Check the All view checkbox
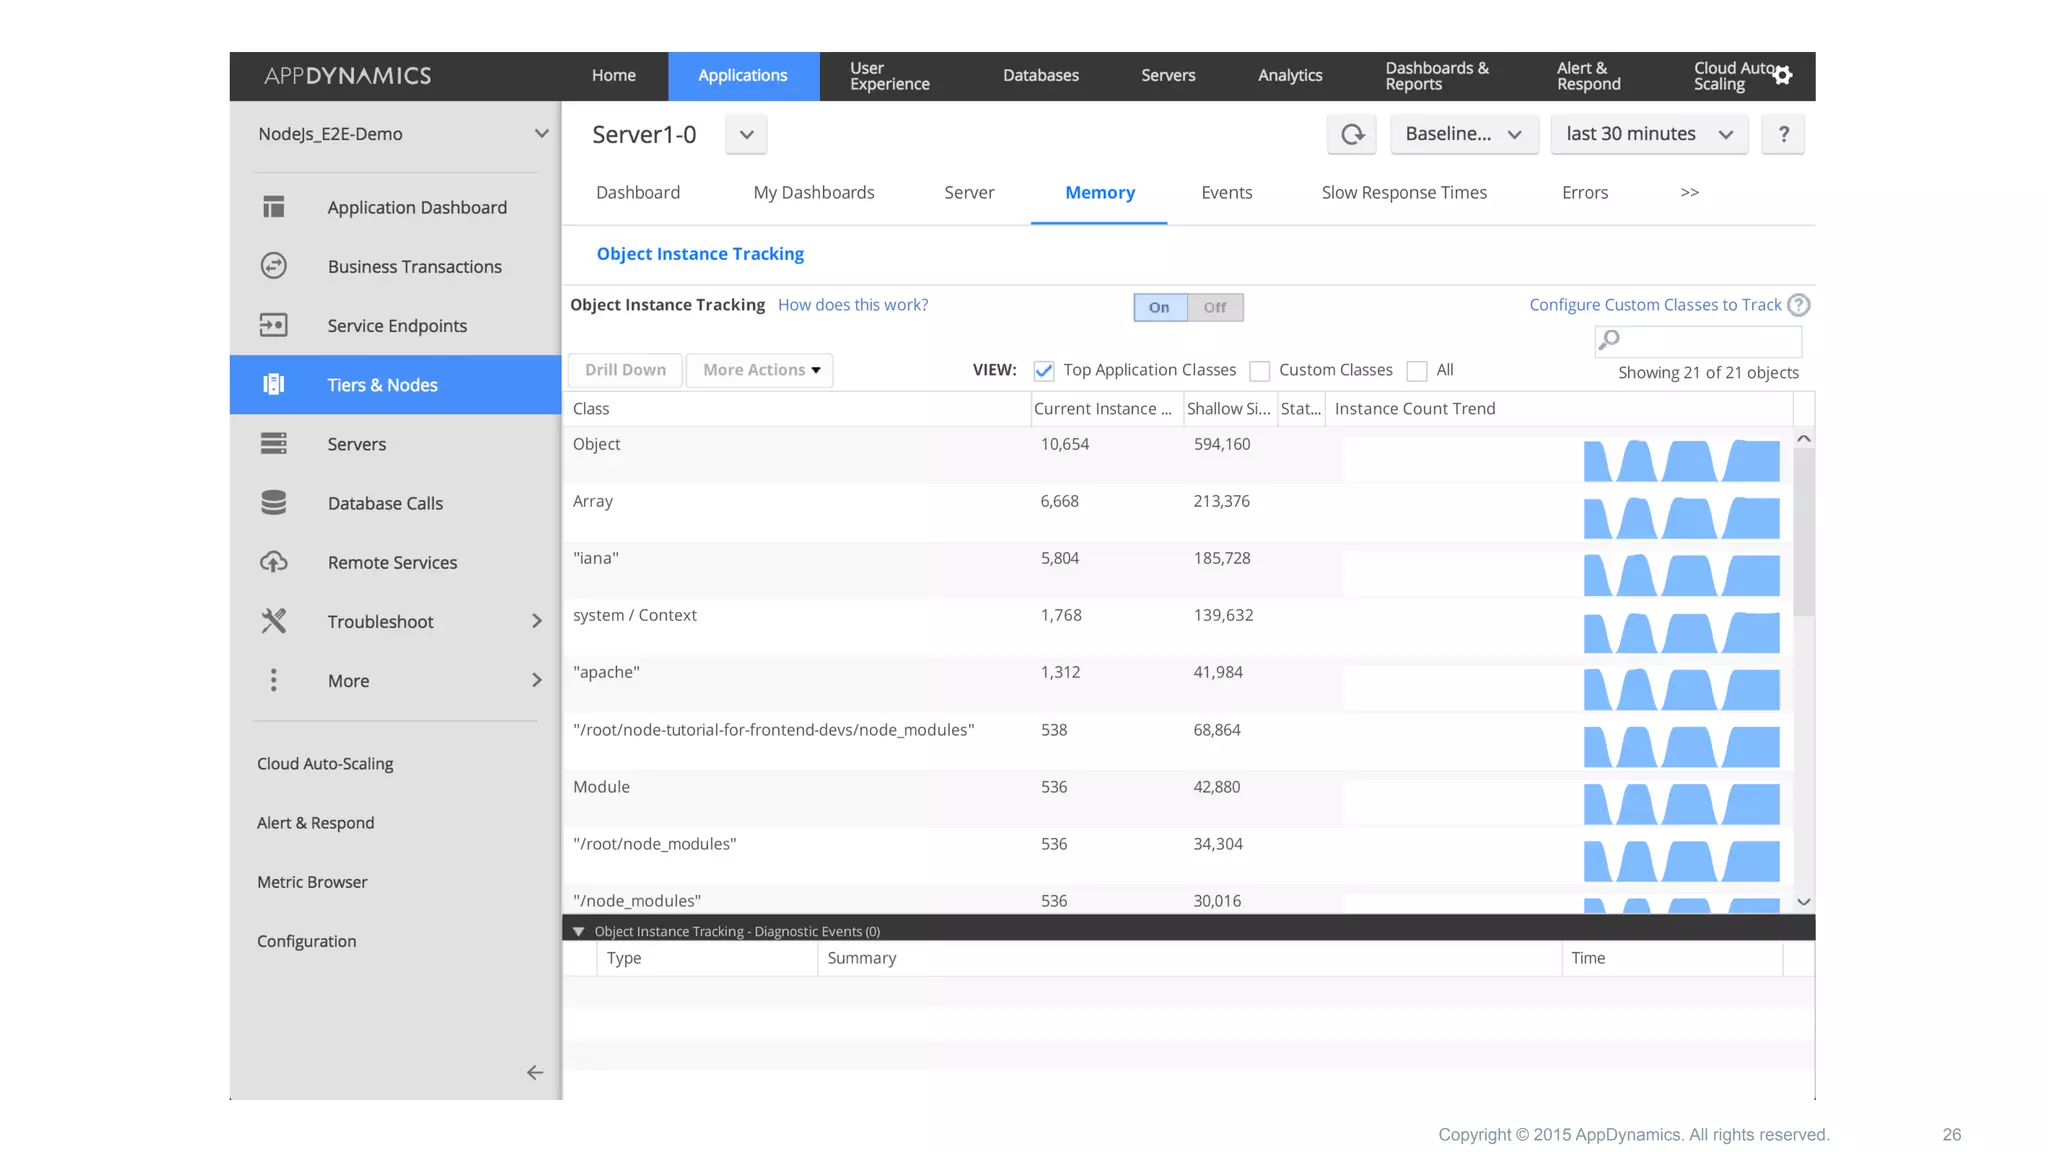This screenshot has width=2048, height=1152. [1416, 371]
